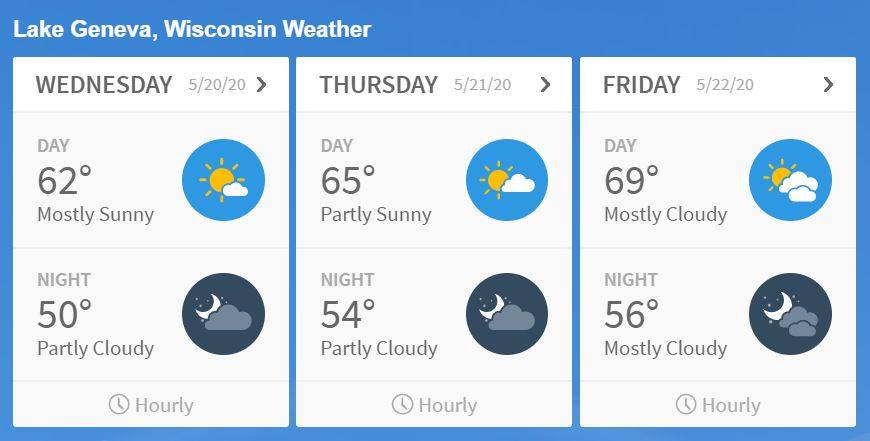Click Wednesday's mostly sunny day icon
The width and height of the screenshot is (870, 441).
[223, 180]
